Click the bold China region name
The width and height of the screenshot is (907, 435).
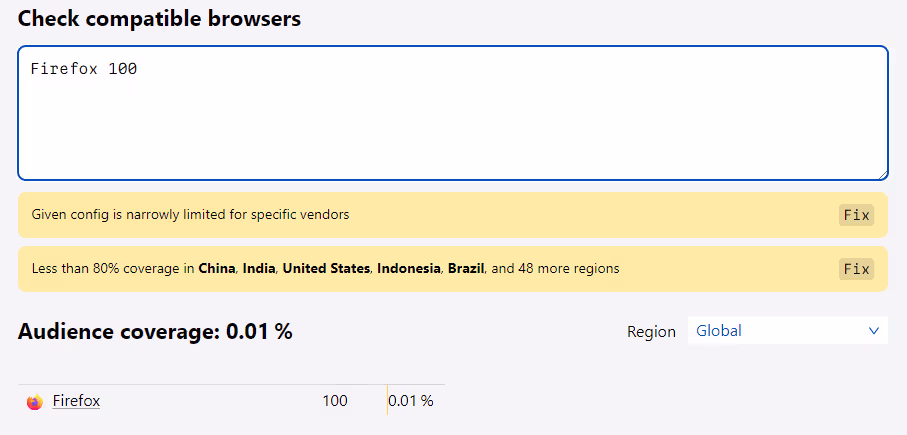click(217, 269)
